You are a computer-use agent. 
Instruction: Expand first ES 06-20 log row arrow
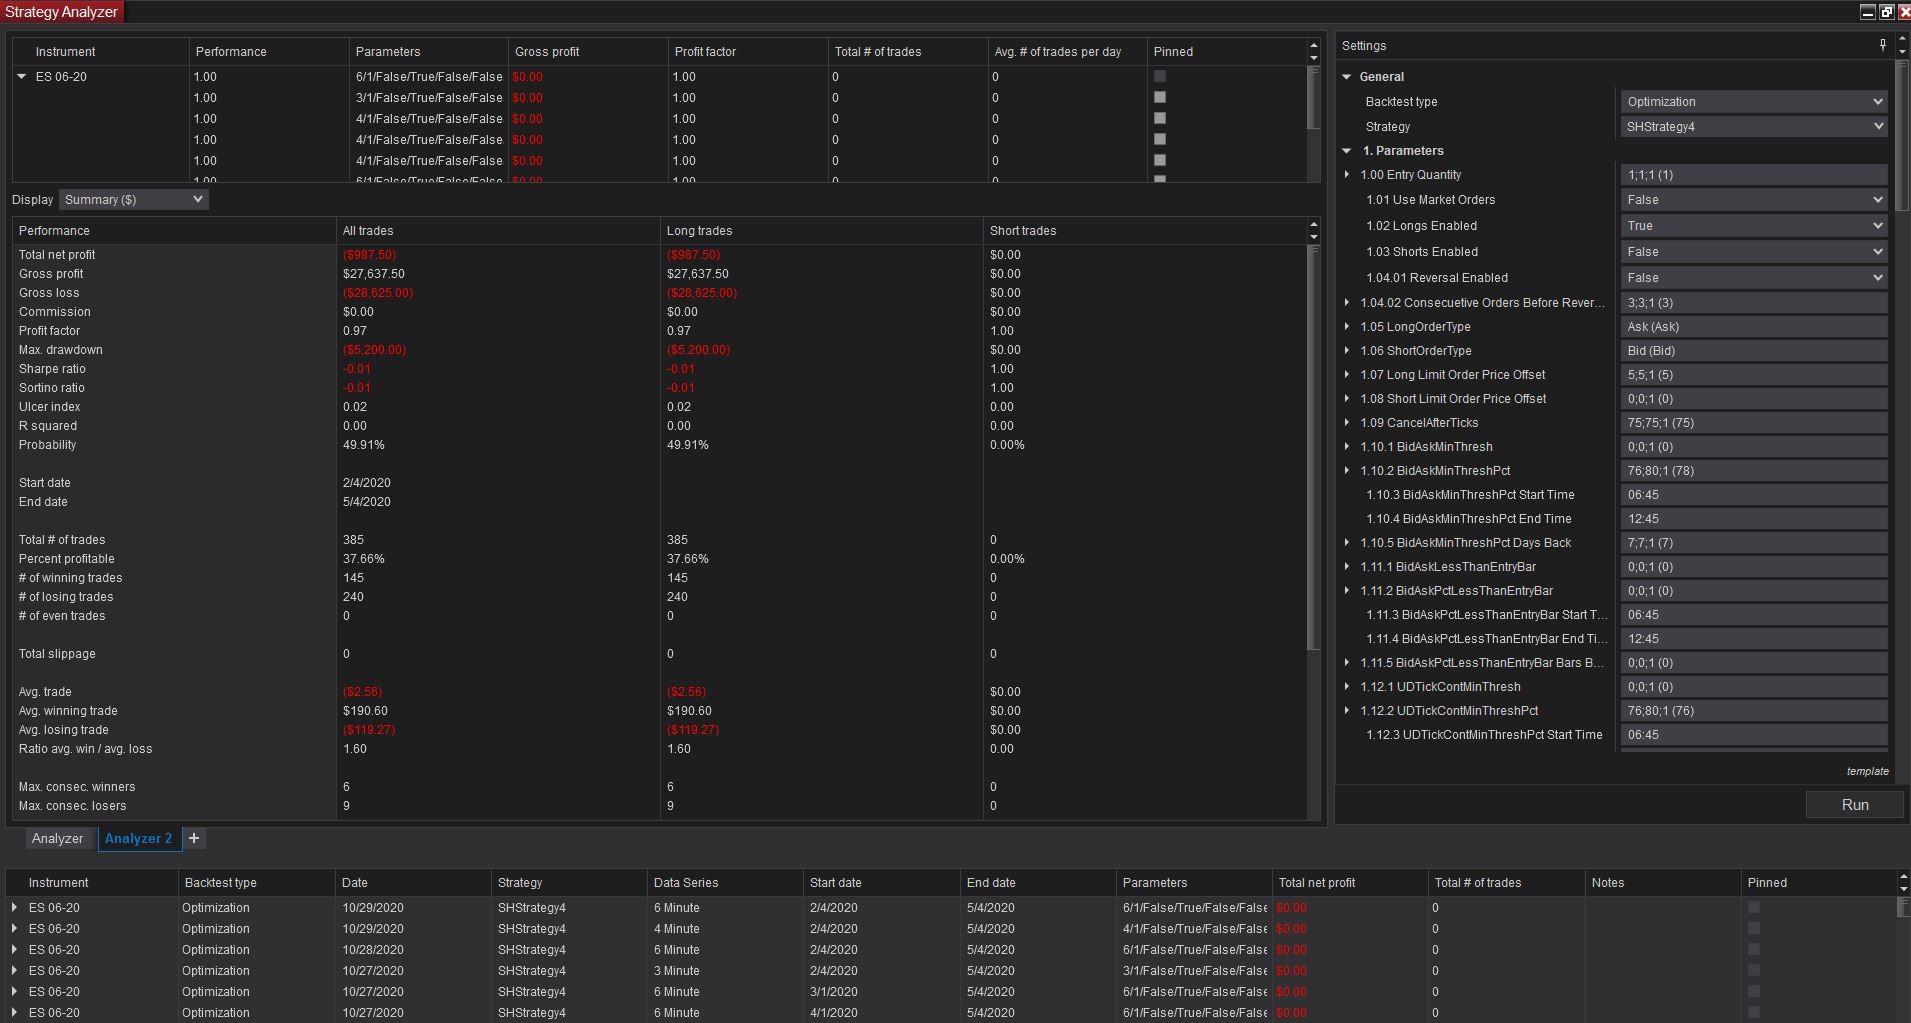tap(14, 908)
